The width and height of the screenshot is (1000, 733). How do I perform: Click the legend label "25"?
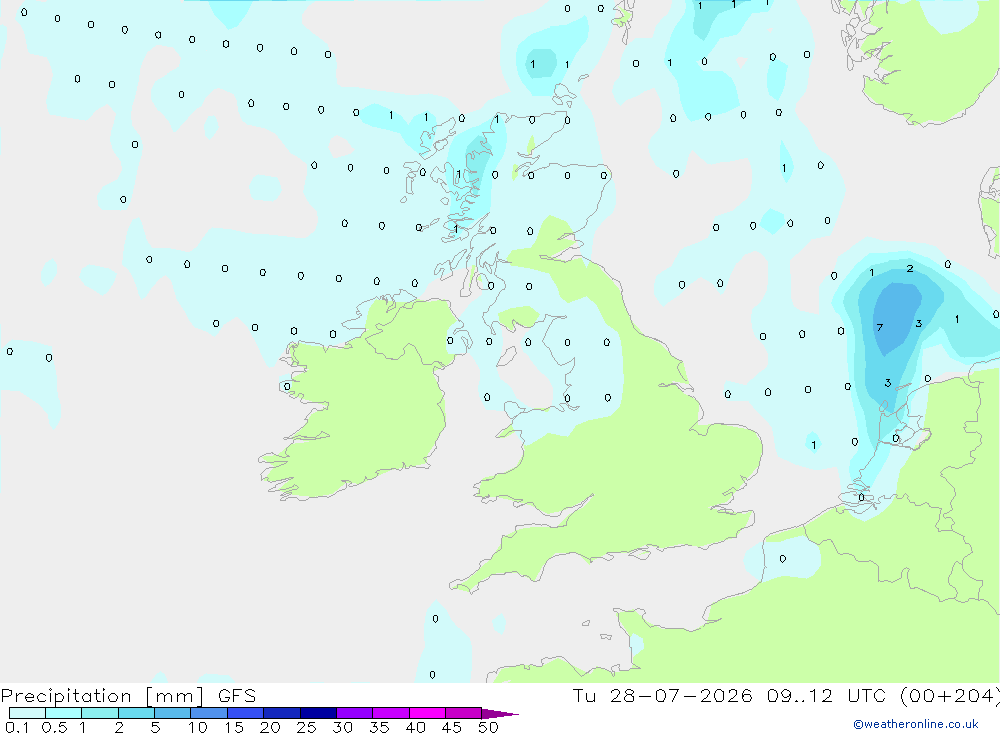tap(307, 727)
